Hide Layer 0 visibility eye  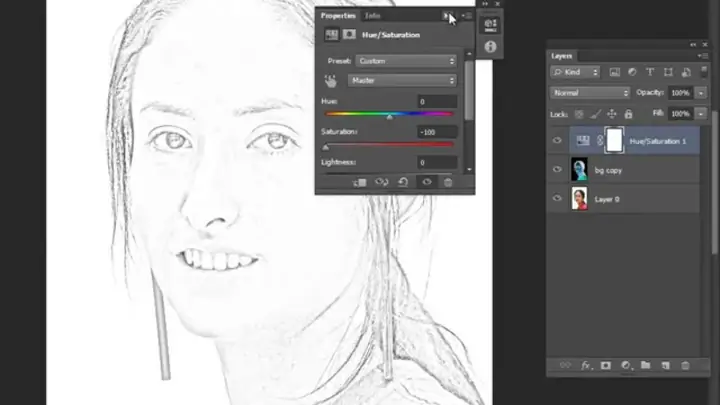(557, 198)
